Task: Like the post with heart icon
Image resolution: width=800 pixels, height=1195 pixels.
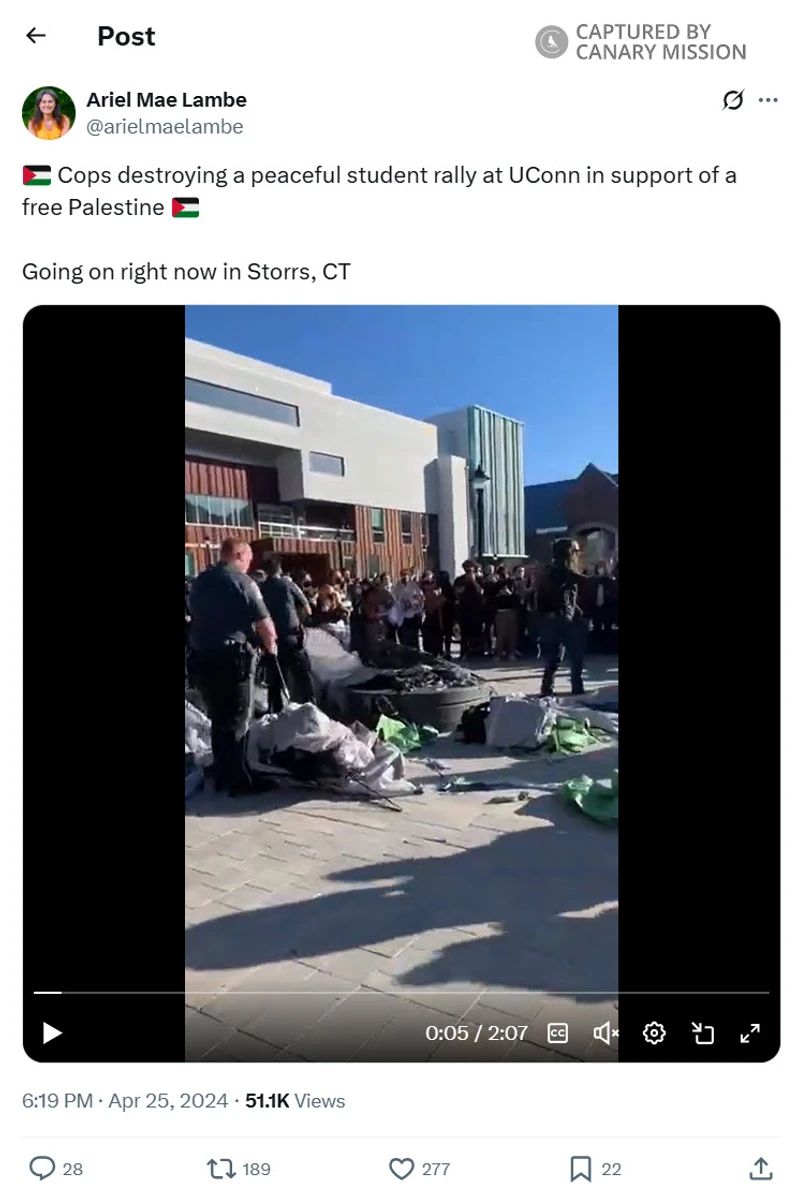Action: [419, 1168]
